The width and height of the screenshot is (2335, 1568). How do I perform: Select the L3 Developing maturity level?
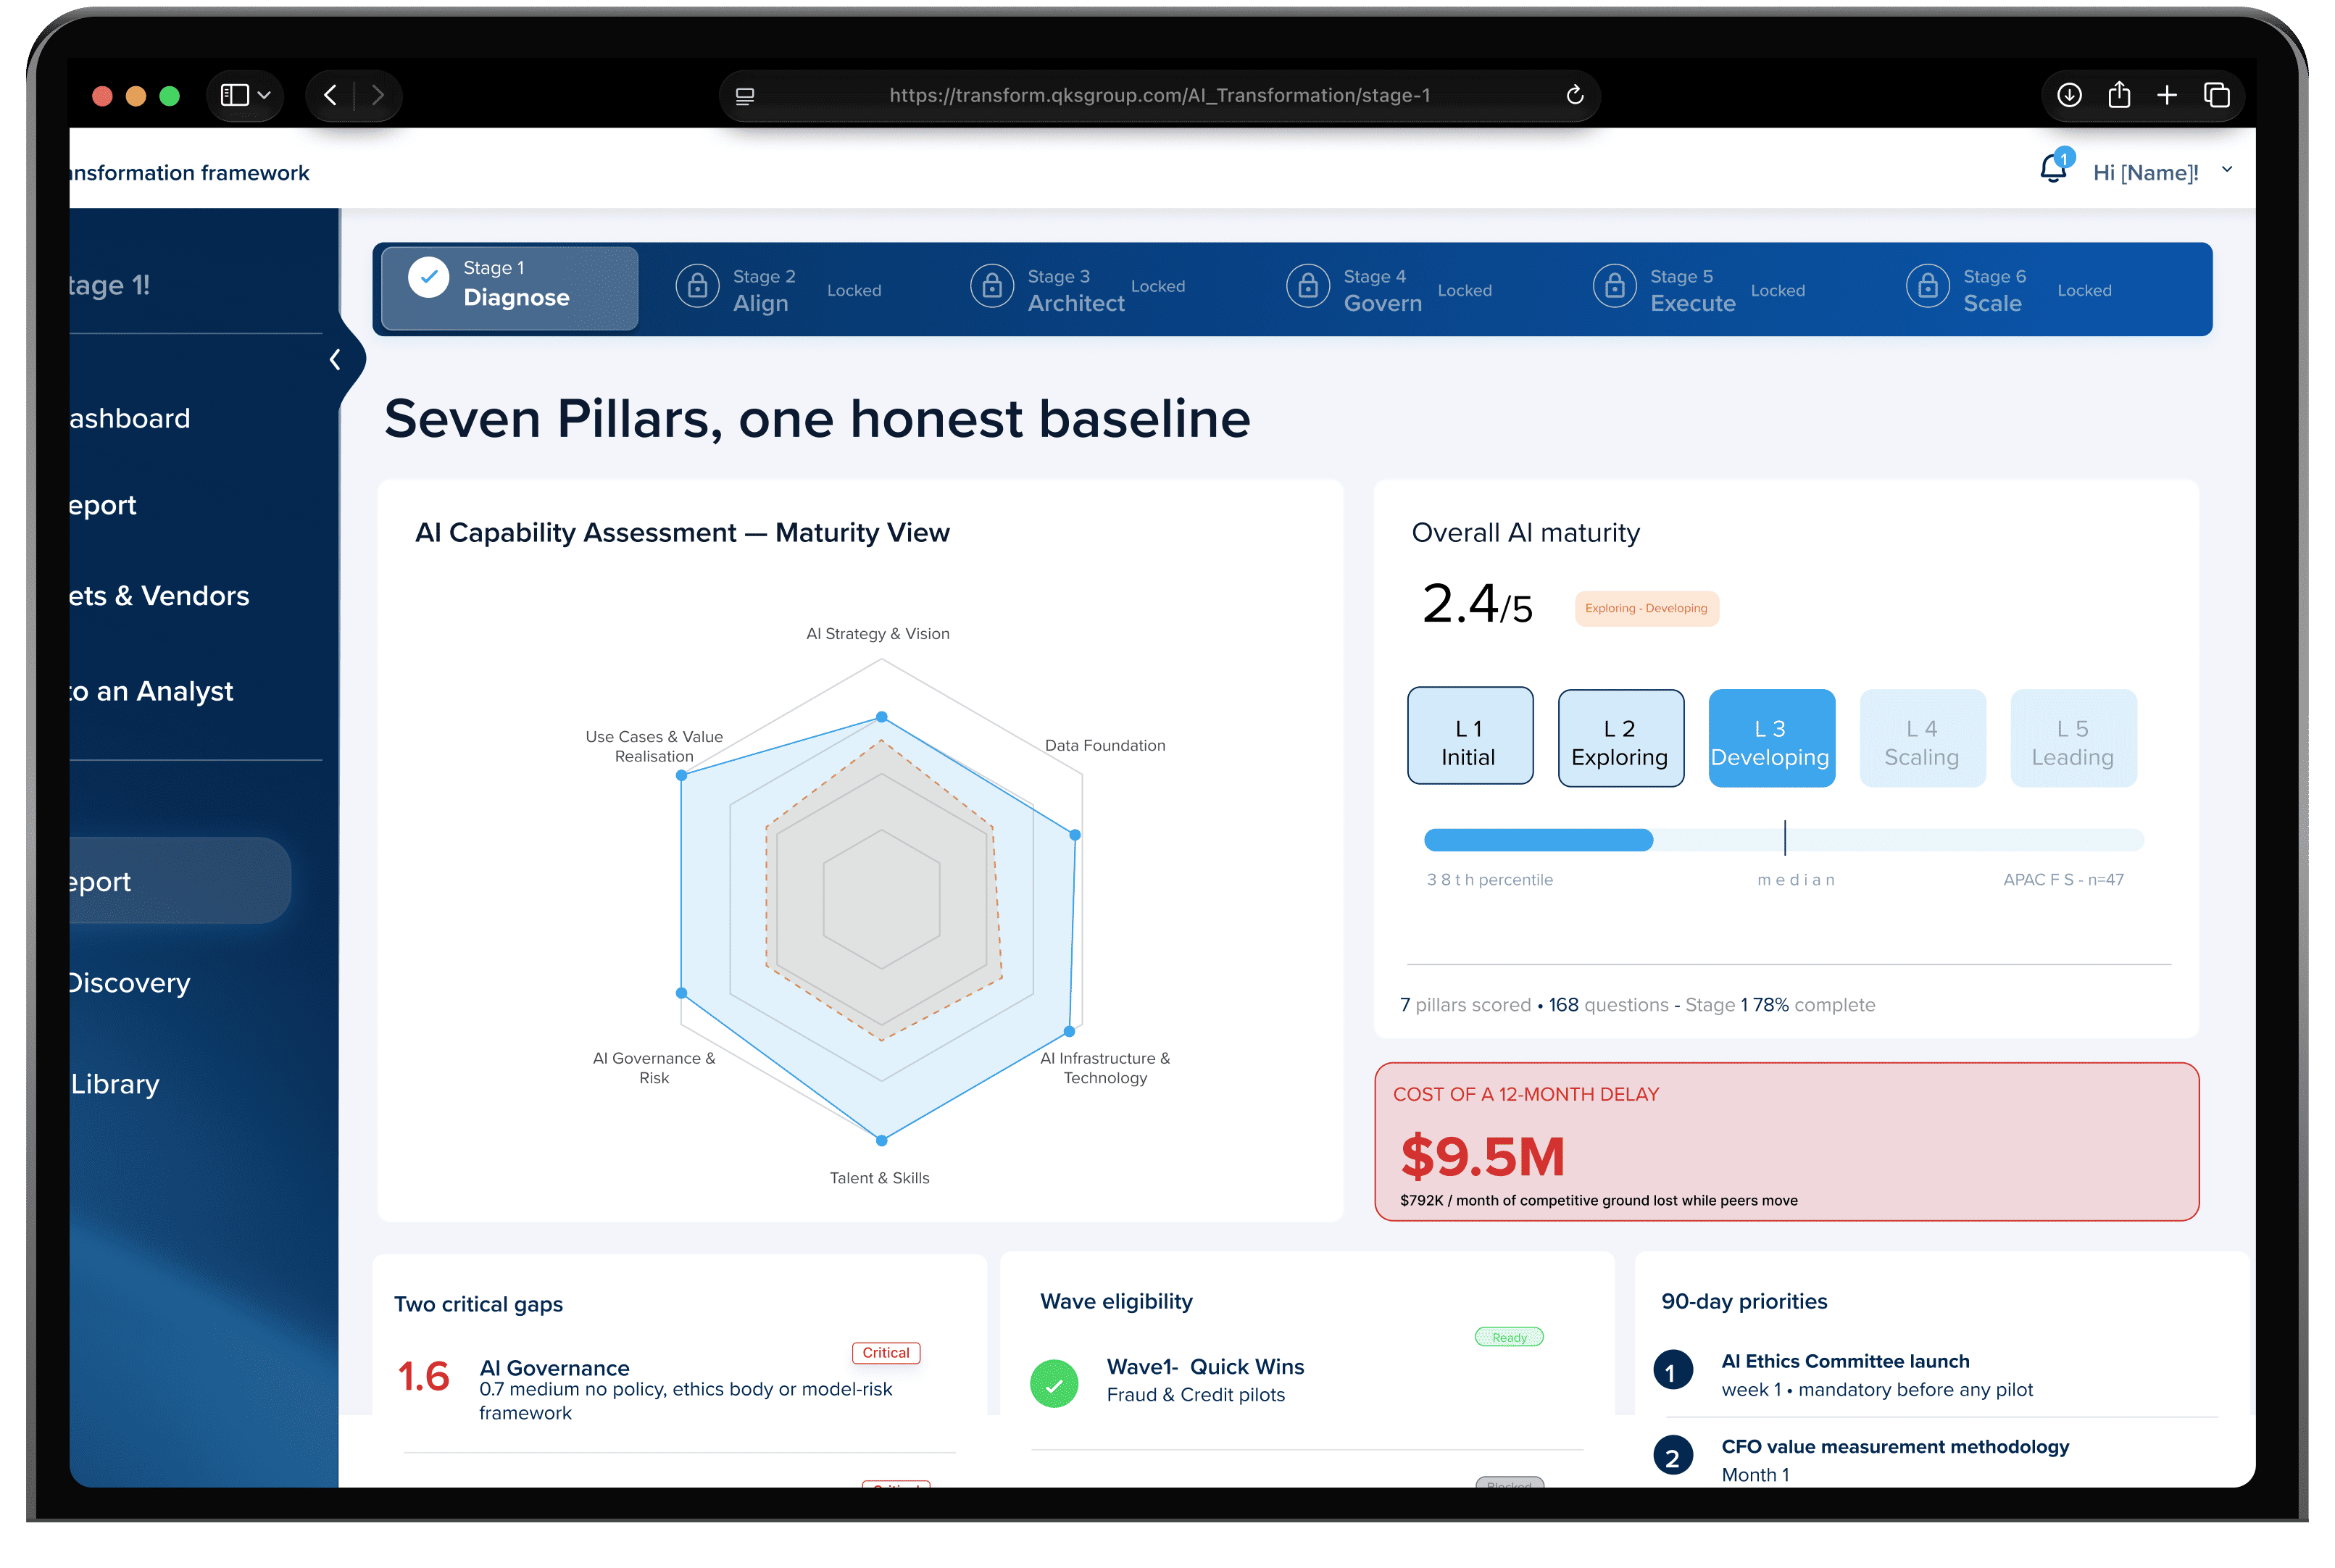point(1770,738)
